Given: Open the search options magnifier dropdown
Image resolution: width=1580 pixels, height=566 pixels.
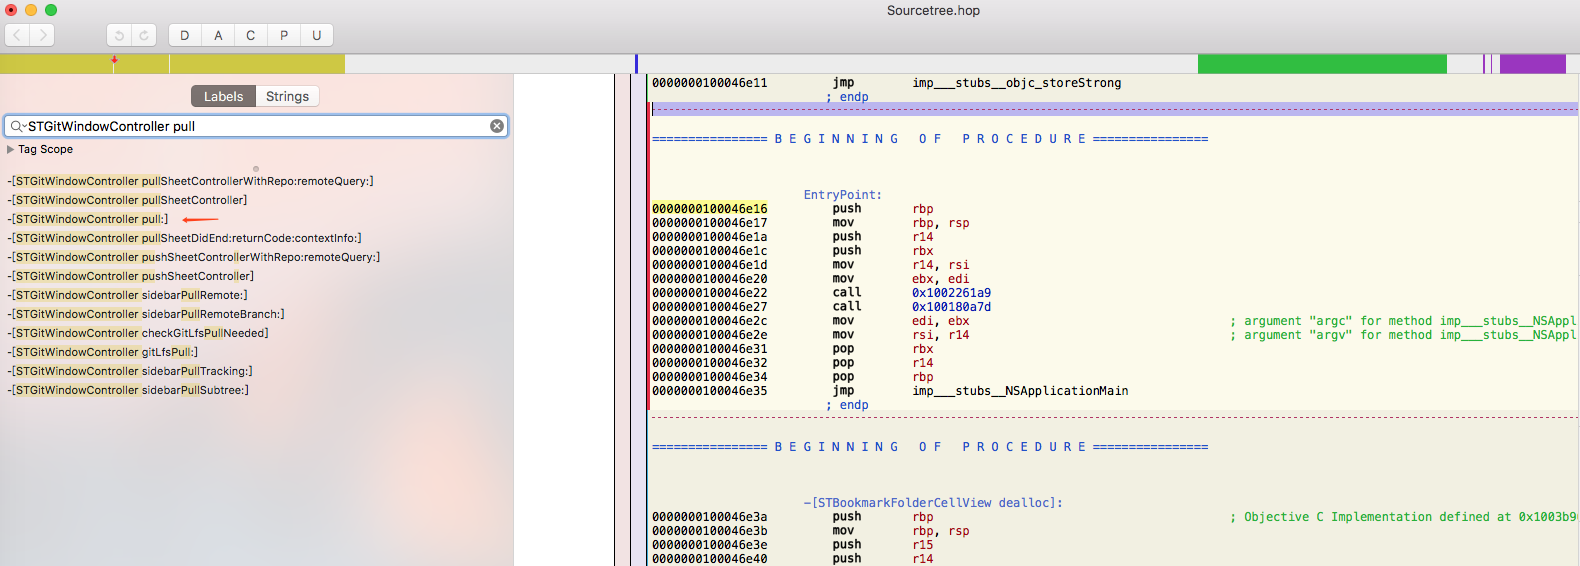Looking at the screenshot, I should [x=17, y=126].
